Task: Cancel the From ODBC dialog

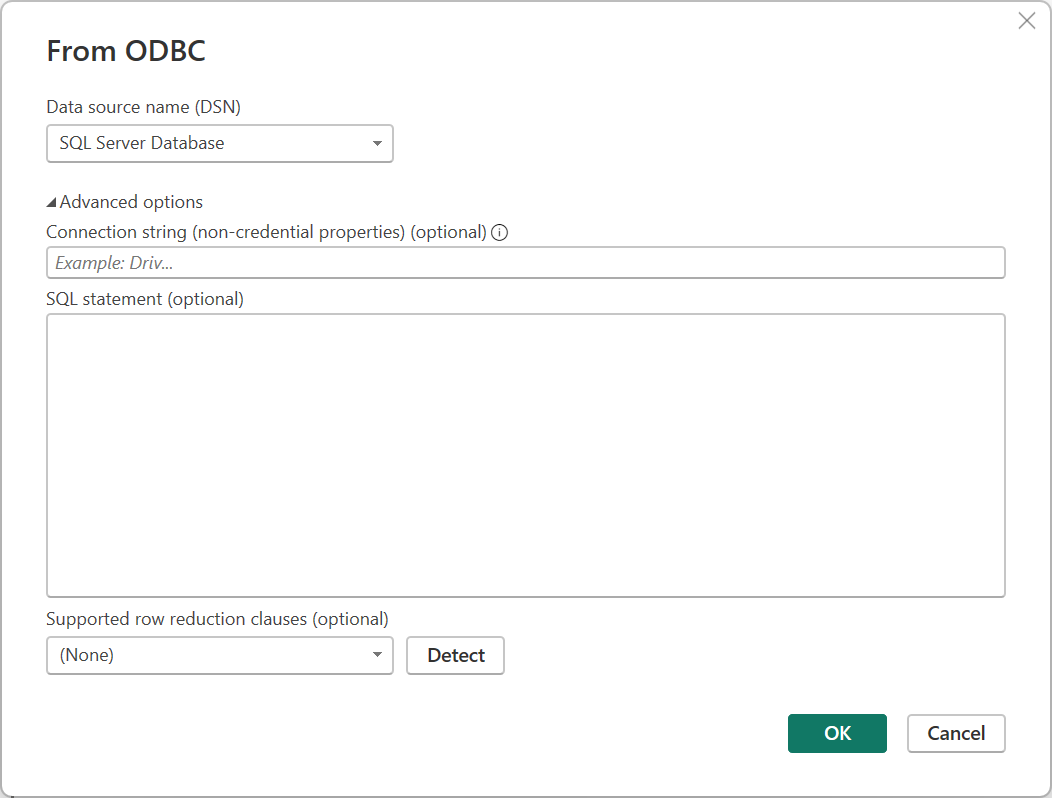Action: pyautogui.click(x=956, y=733)
